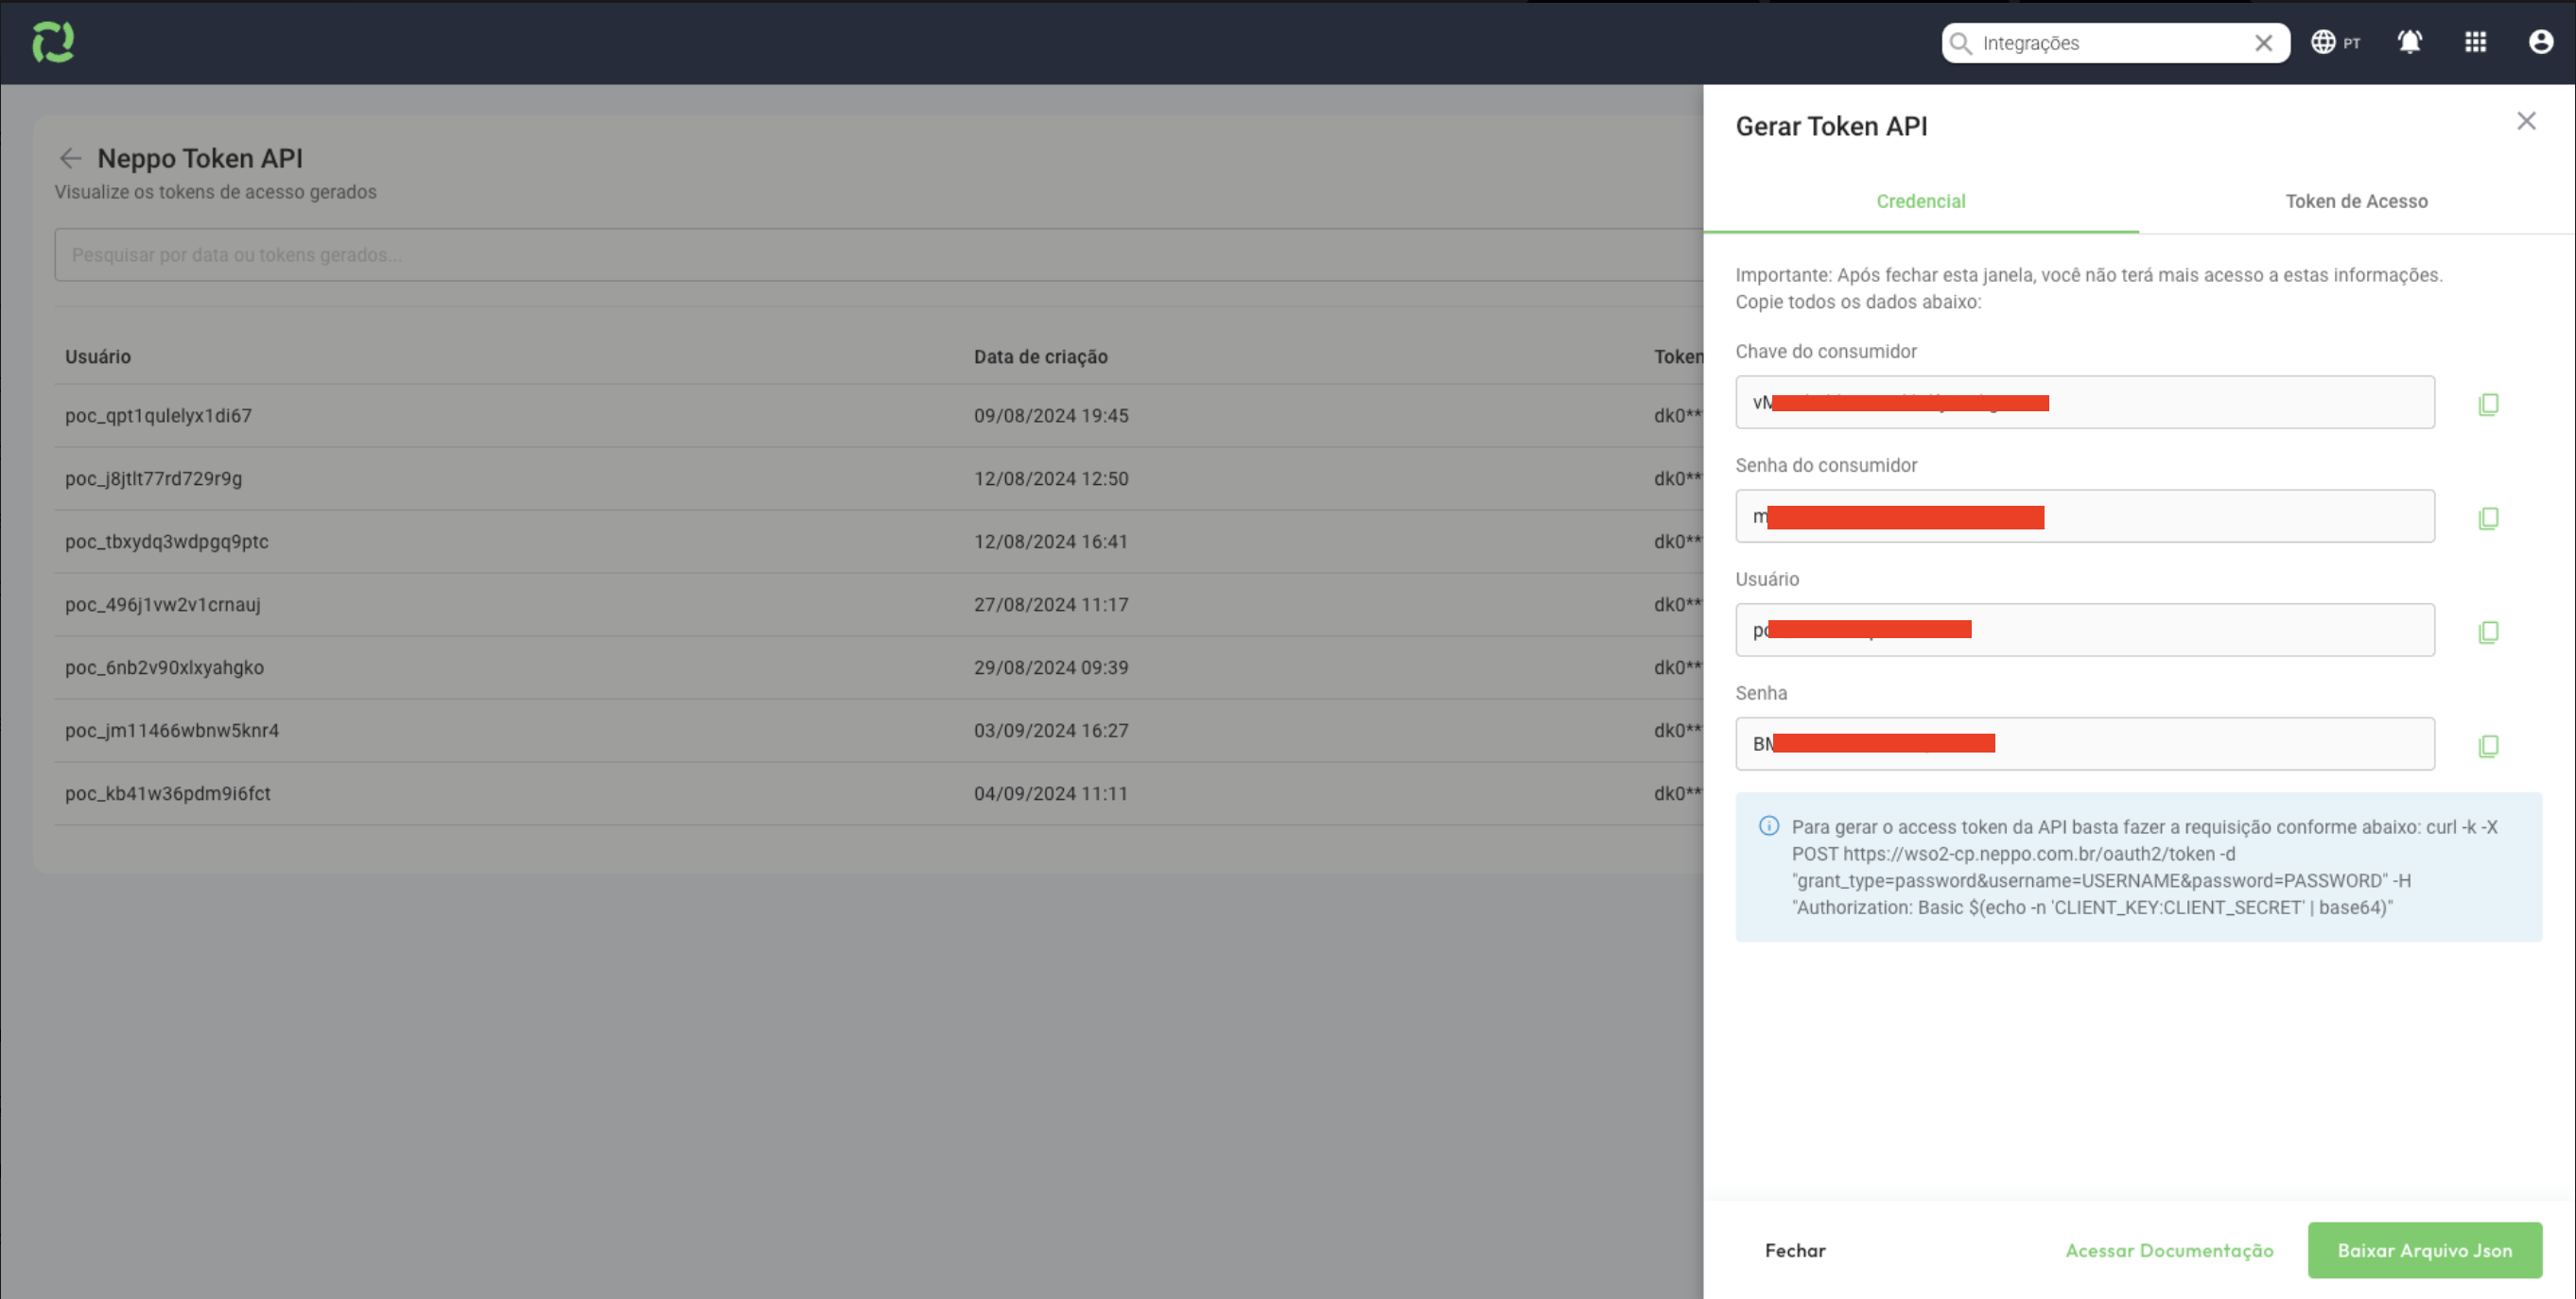Select row poc_j8jtlt77rd729r9g
This screenshot has width=2576, height=1299.
(x=880, y=479)
